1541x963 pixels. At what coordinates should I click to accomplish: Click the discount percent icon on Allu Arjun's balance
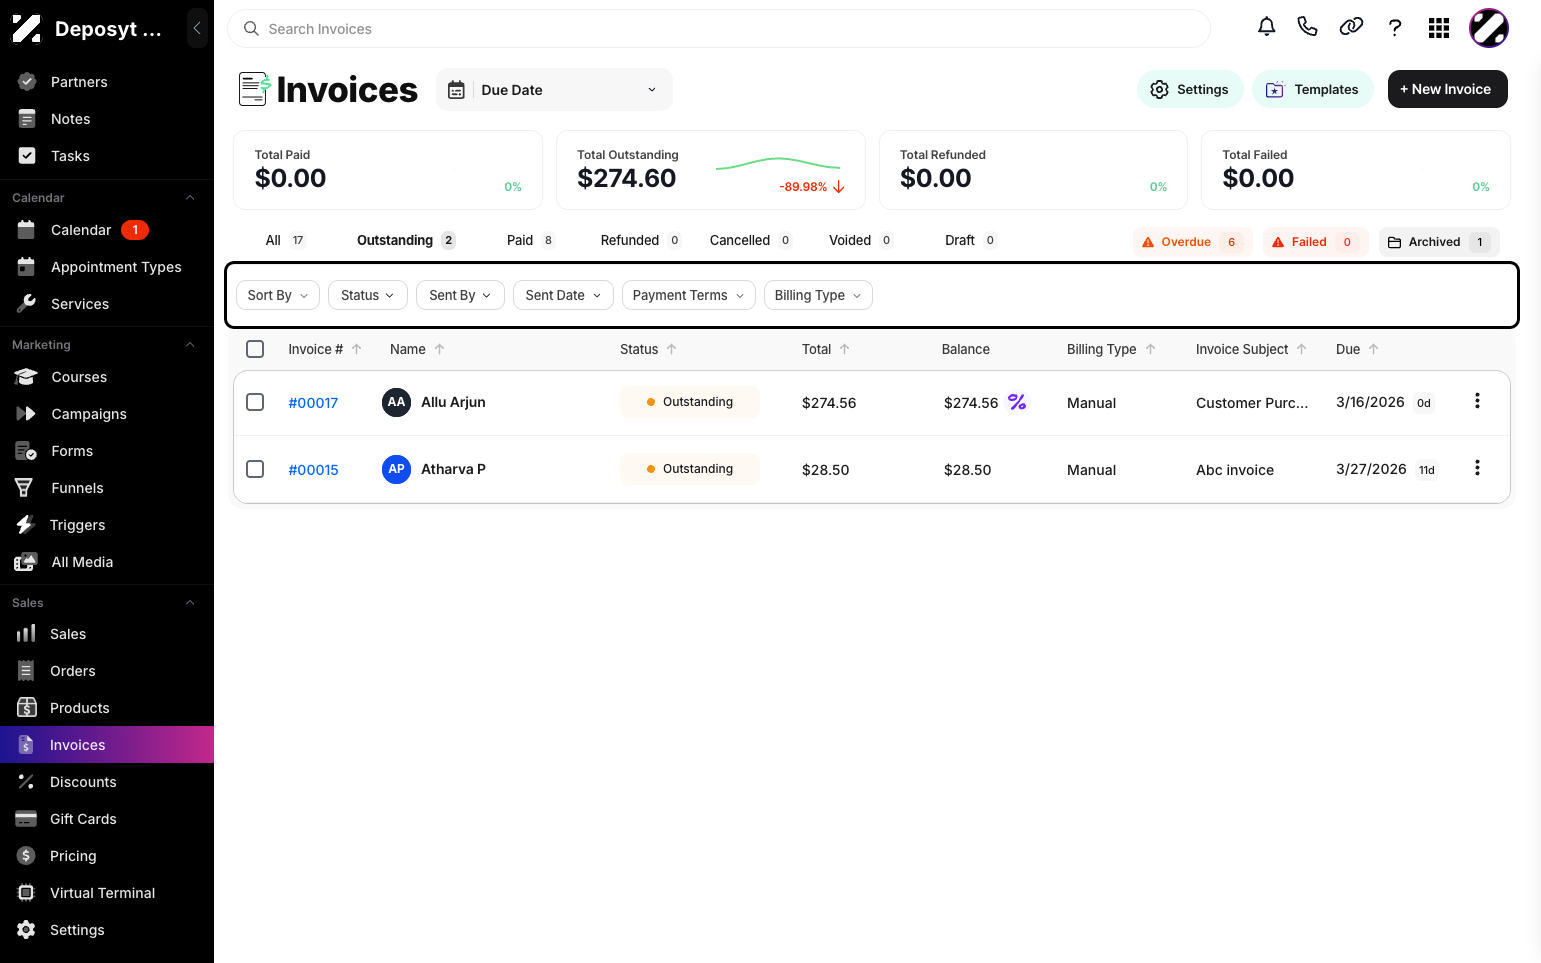pos(1017,402)
